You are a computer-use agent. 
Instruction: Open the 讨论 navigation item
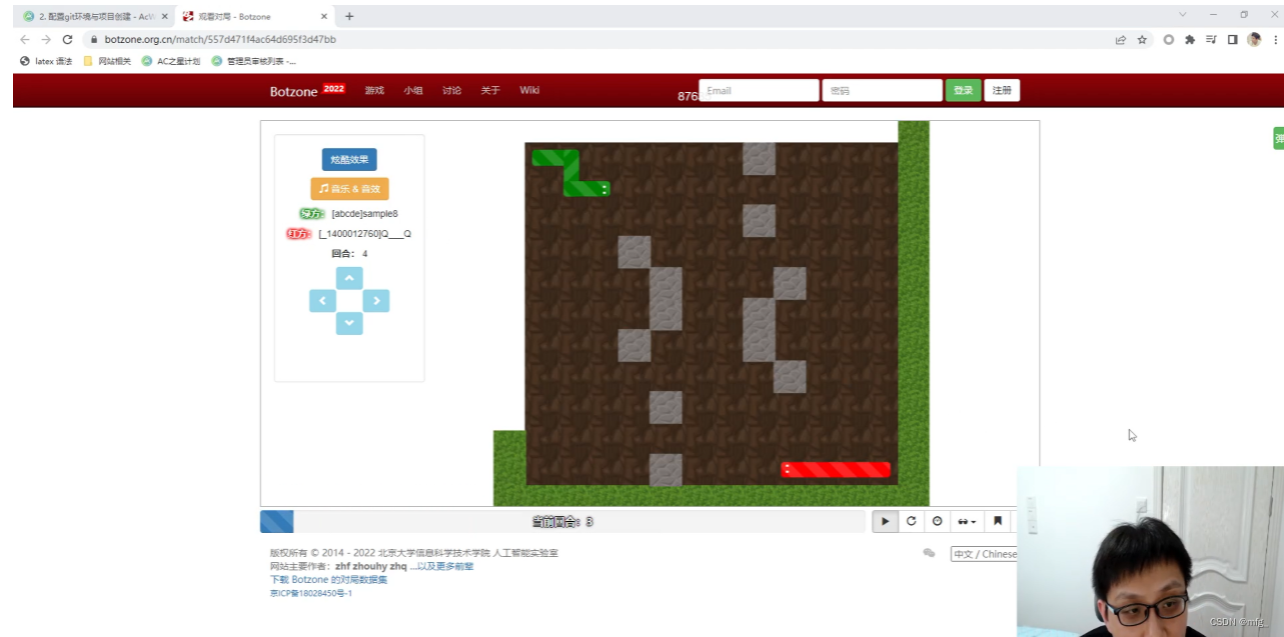click(x=452, y=90)
